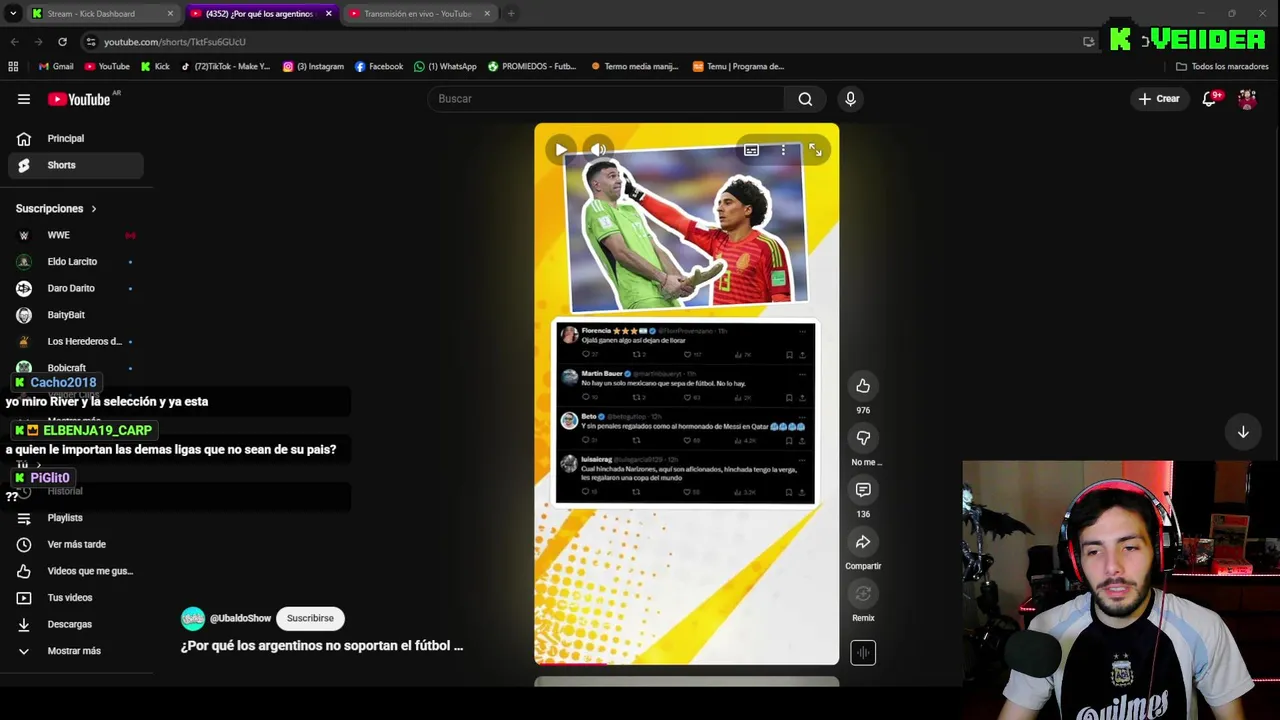
Task: Share the short via Compartir
Action: [863, 542]
